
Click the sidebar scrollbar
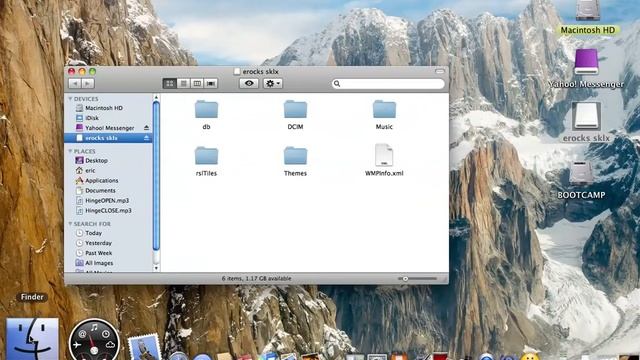[156, 176]
